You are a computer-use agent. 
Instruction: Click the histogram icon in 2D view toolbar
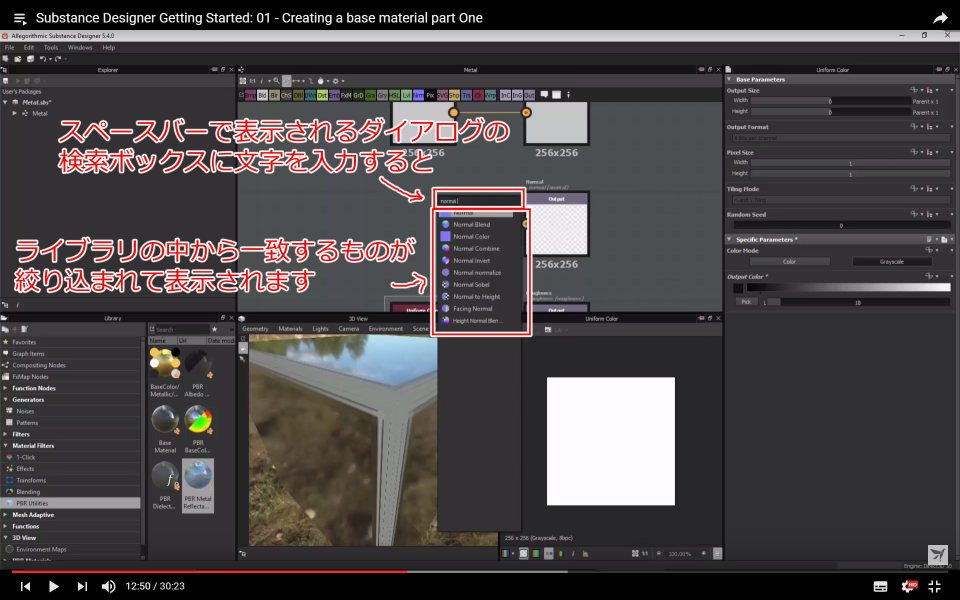pos(585,553)
